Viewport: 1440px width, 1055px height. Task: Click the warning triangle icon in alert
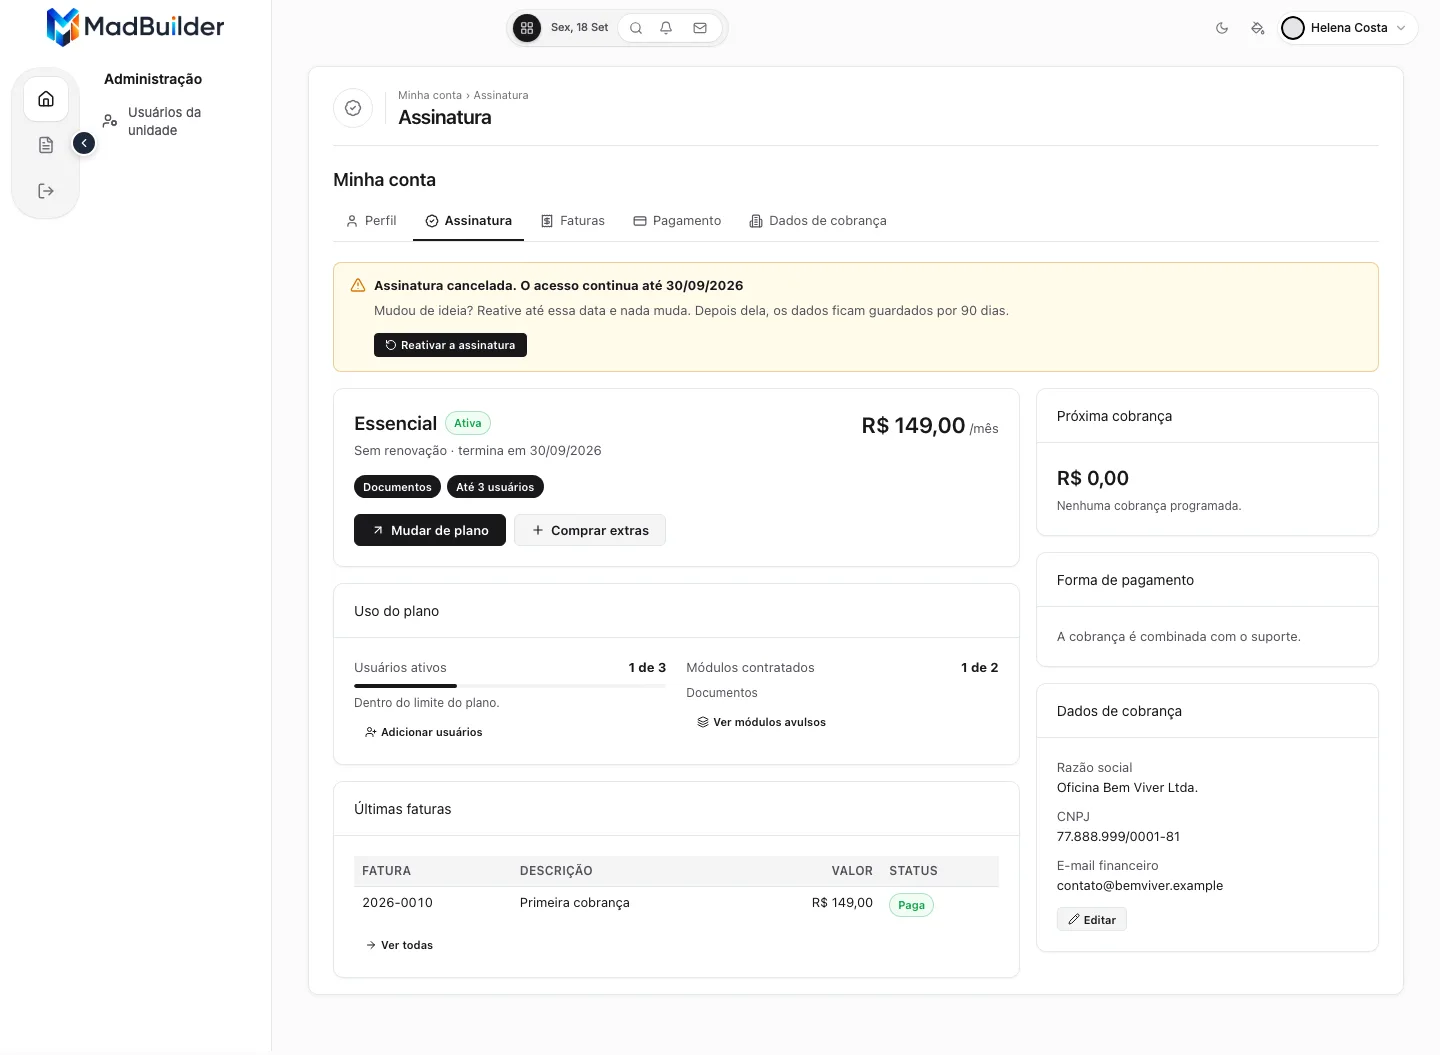click(358, 286)
